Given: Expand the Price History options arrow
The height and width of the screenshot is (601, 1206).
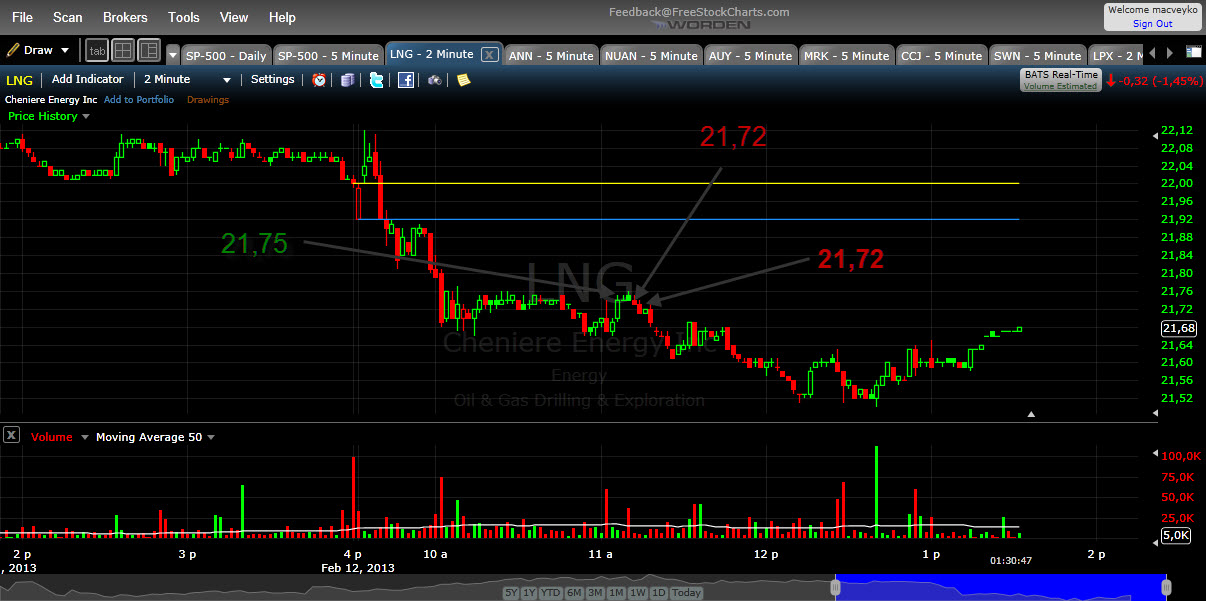Looking at the screenshot, I should 86,117.
